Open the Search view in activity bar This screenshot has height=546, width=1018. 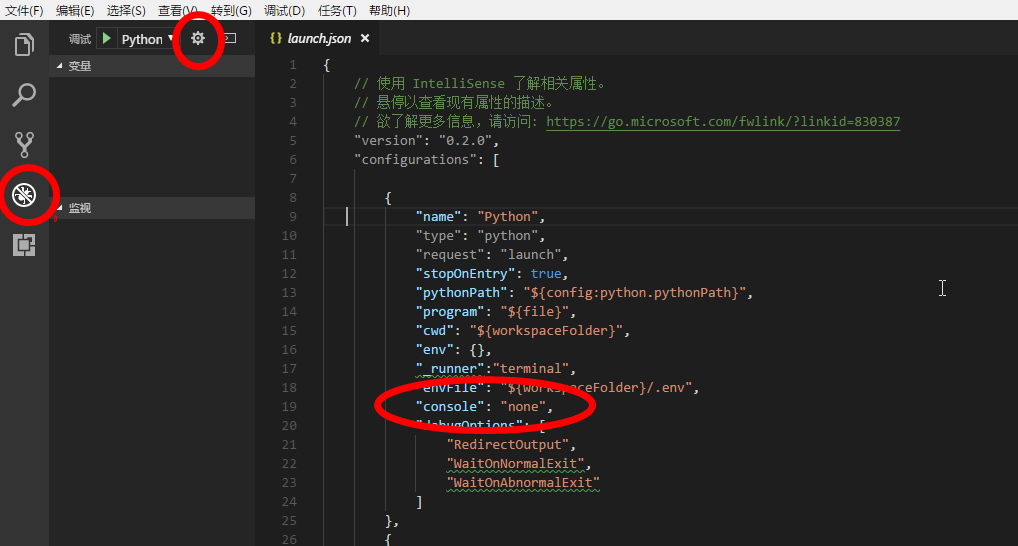[x=24, y=95]
